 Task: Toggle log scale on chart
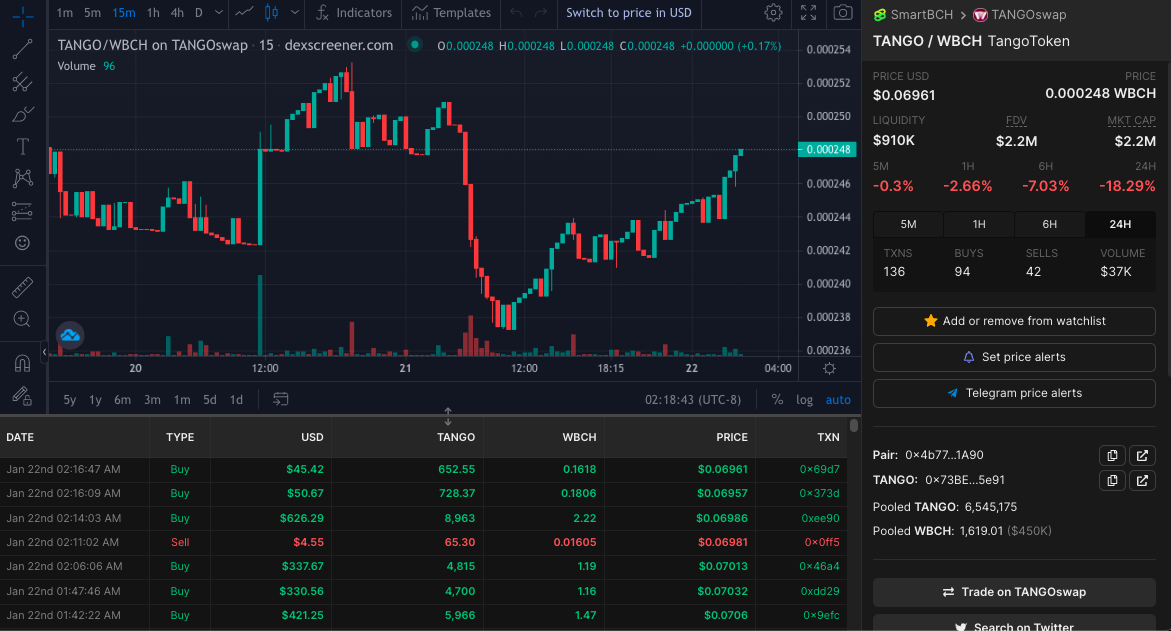804,400
